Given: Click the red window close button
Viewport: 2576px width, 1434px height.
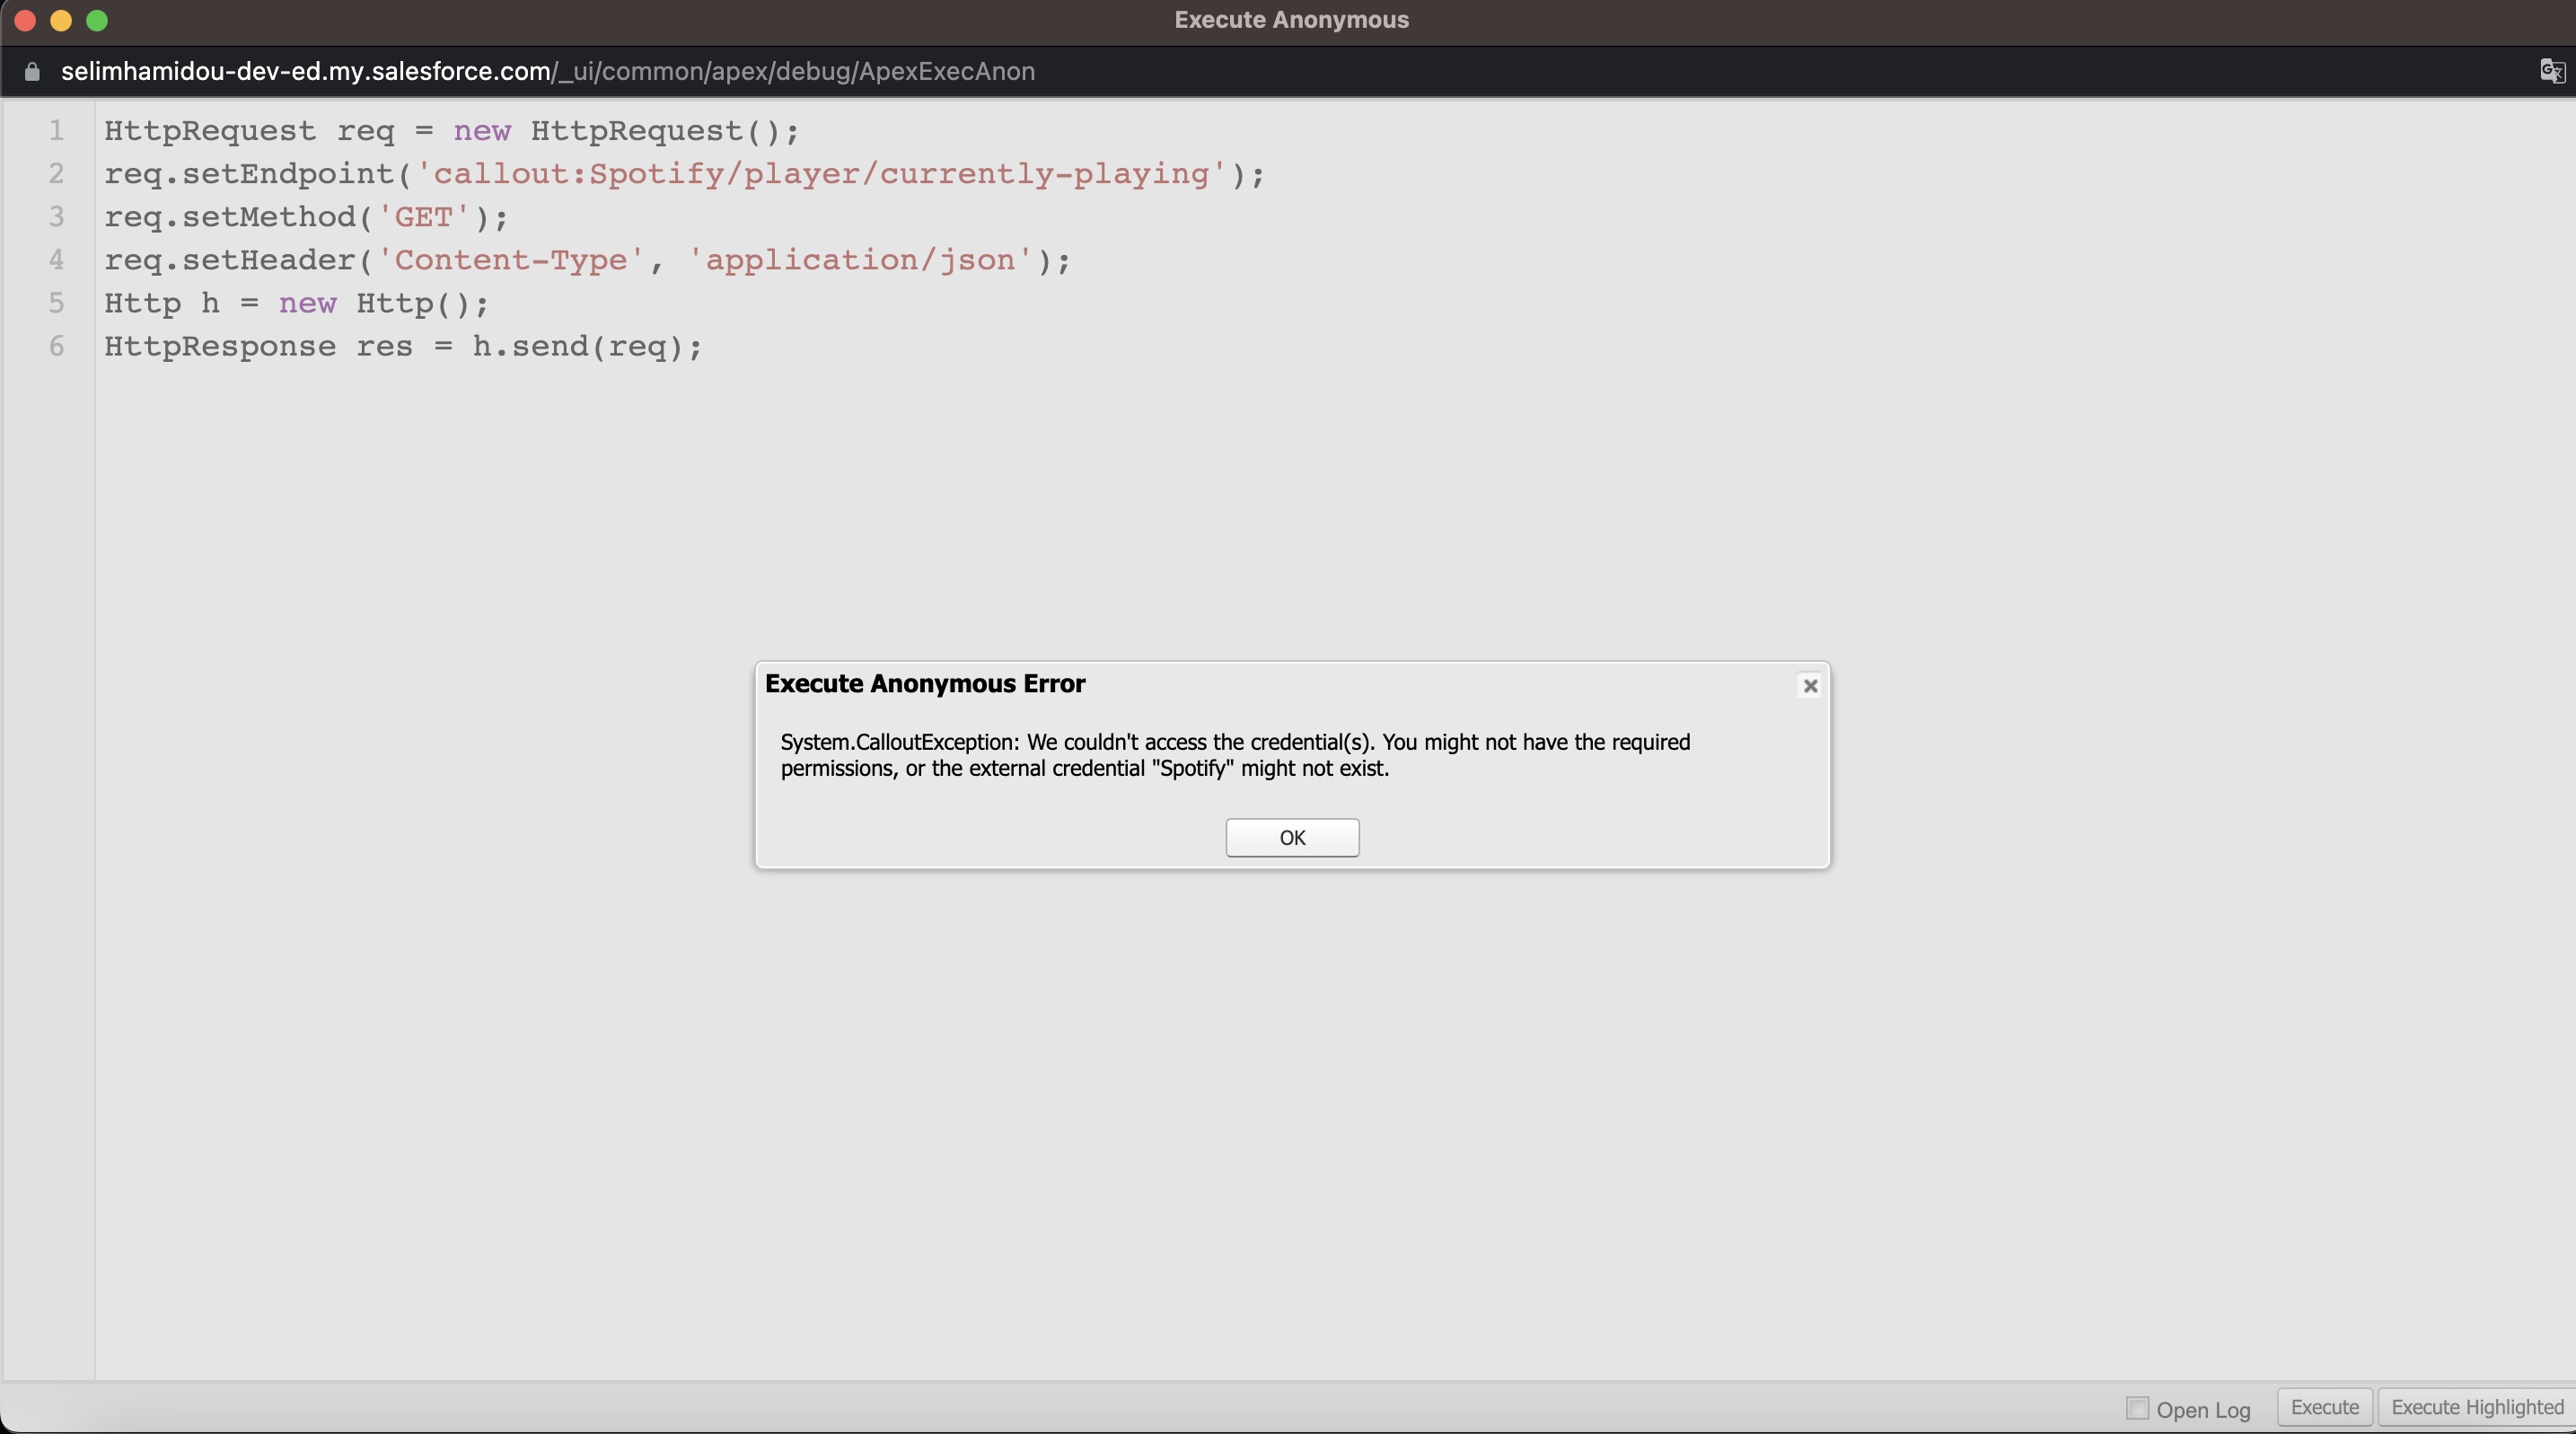Looking at the screenshot, I should (x=25, y=20).
